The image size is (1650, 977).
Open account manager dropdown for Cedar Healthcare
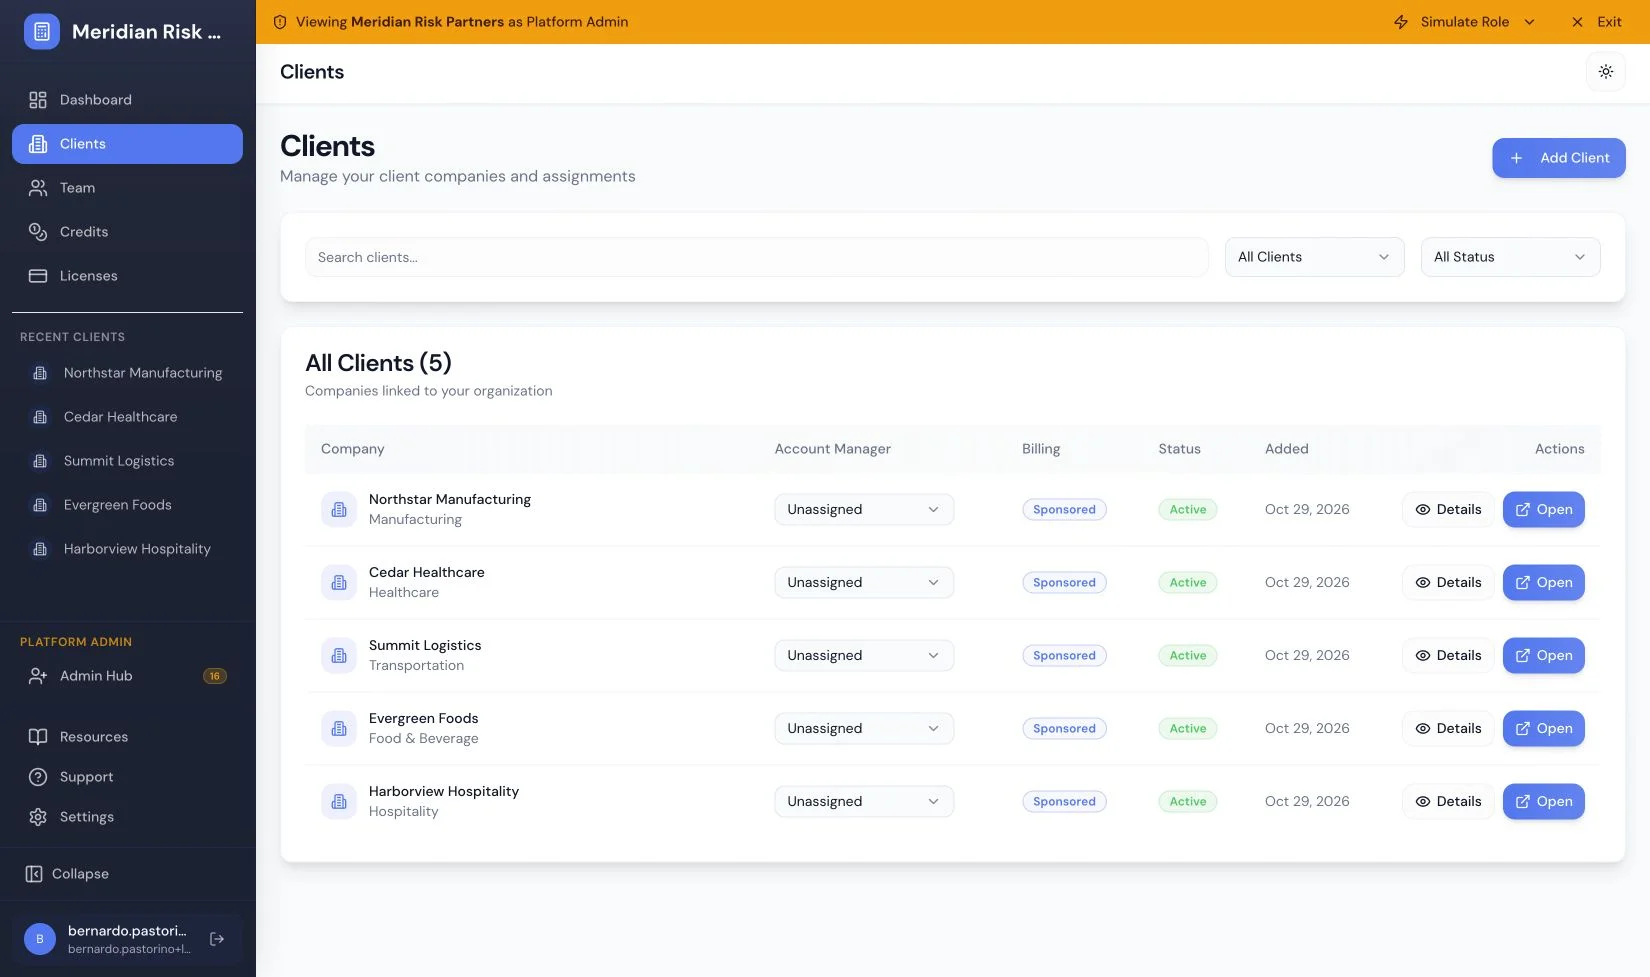point(864,582)
